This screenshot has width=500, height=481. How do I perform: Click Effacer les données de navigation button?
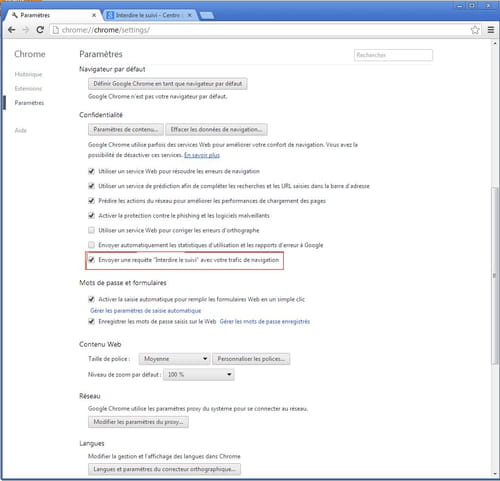pos(216,129)
